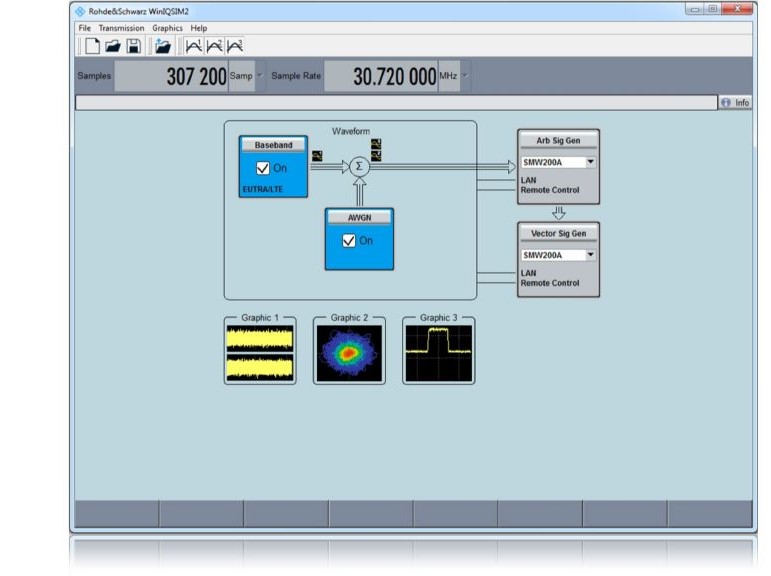Viewport: 771px width, 576px height.
Task: Click the down arrow between signal generators
Action: 559,213
